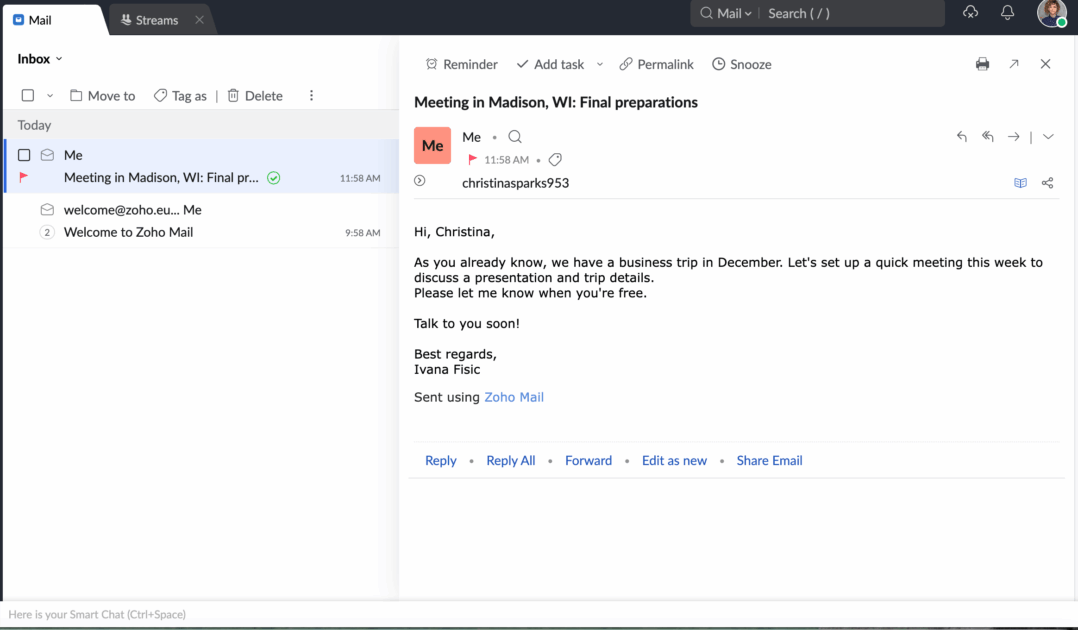Print the open email

click(x=982, y=63)
